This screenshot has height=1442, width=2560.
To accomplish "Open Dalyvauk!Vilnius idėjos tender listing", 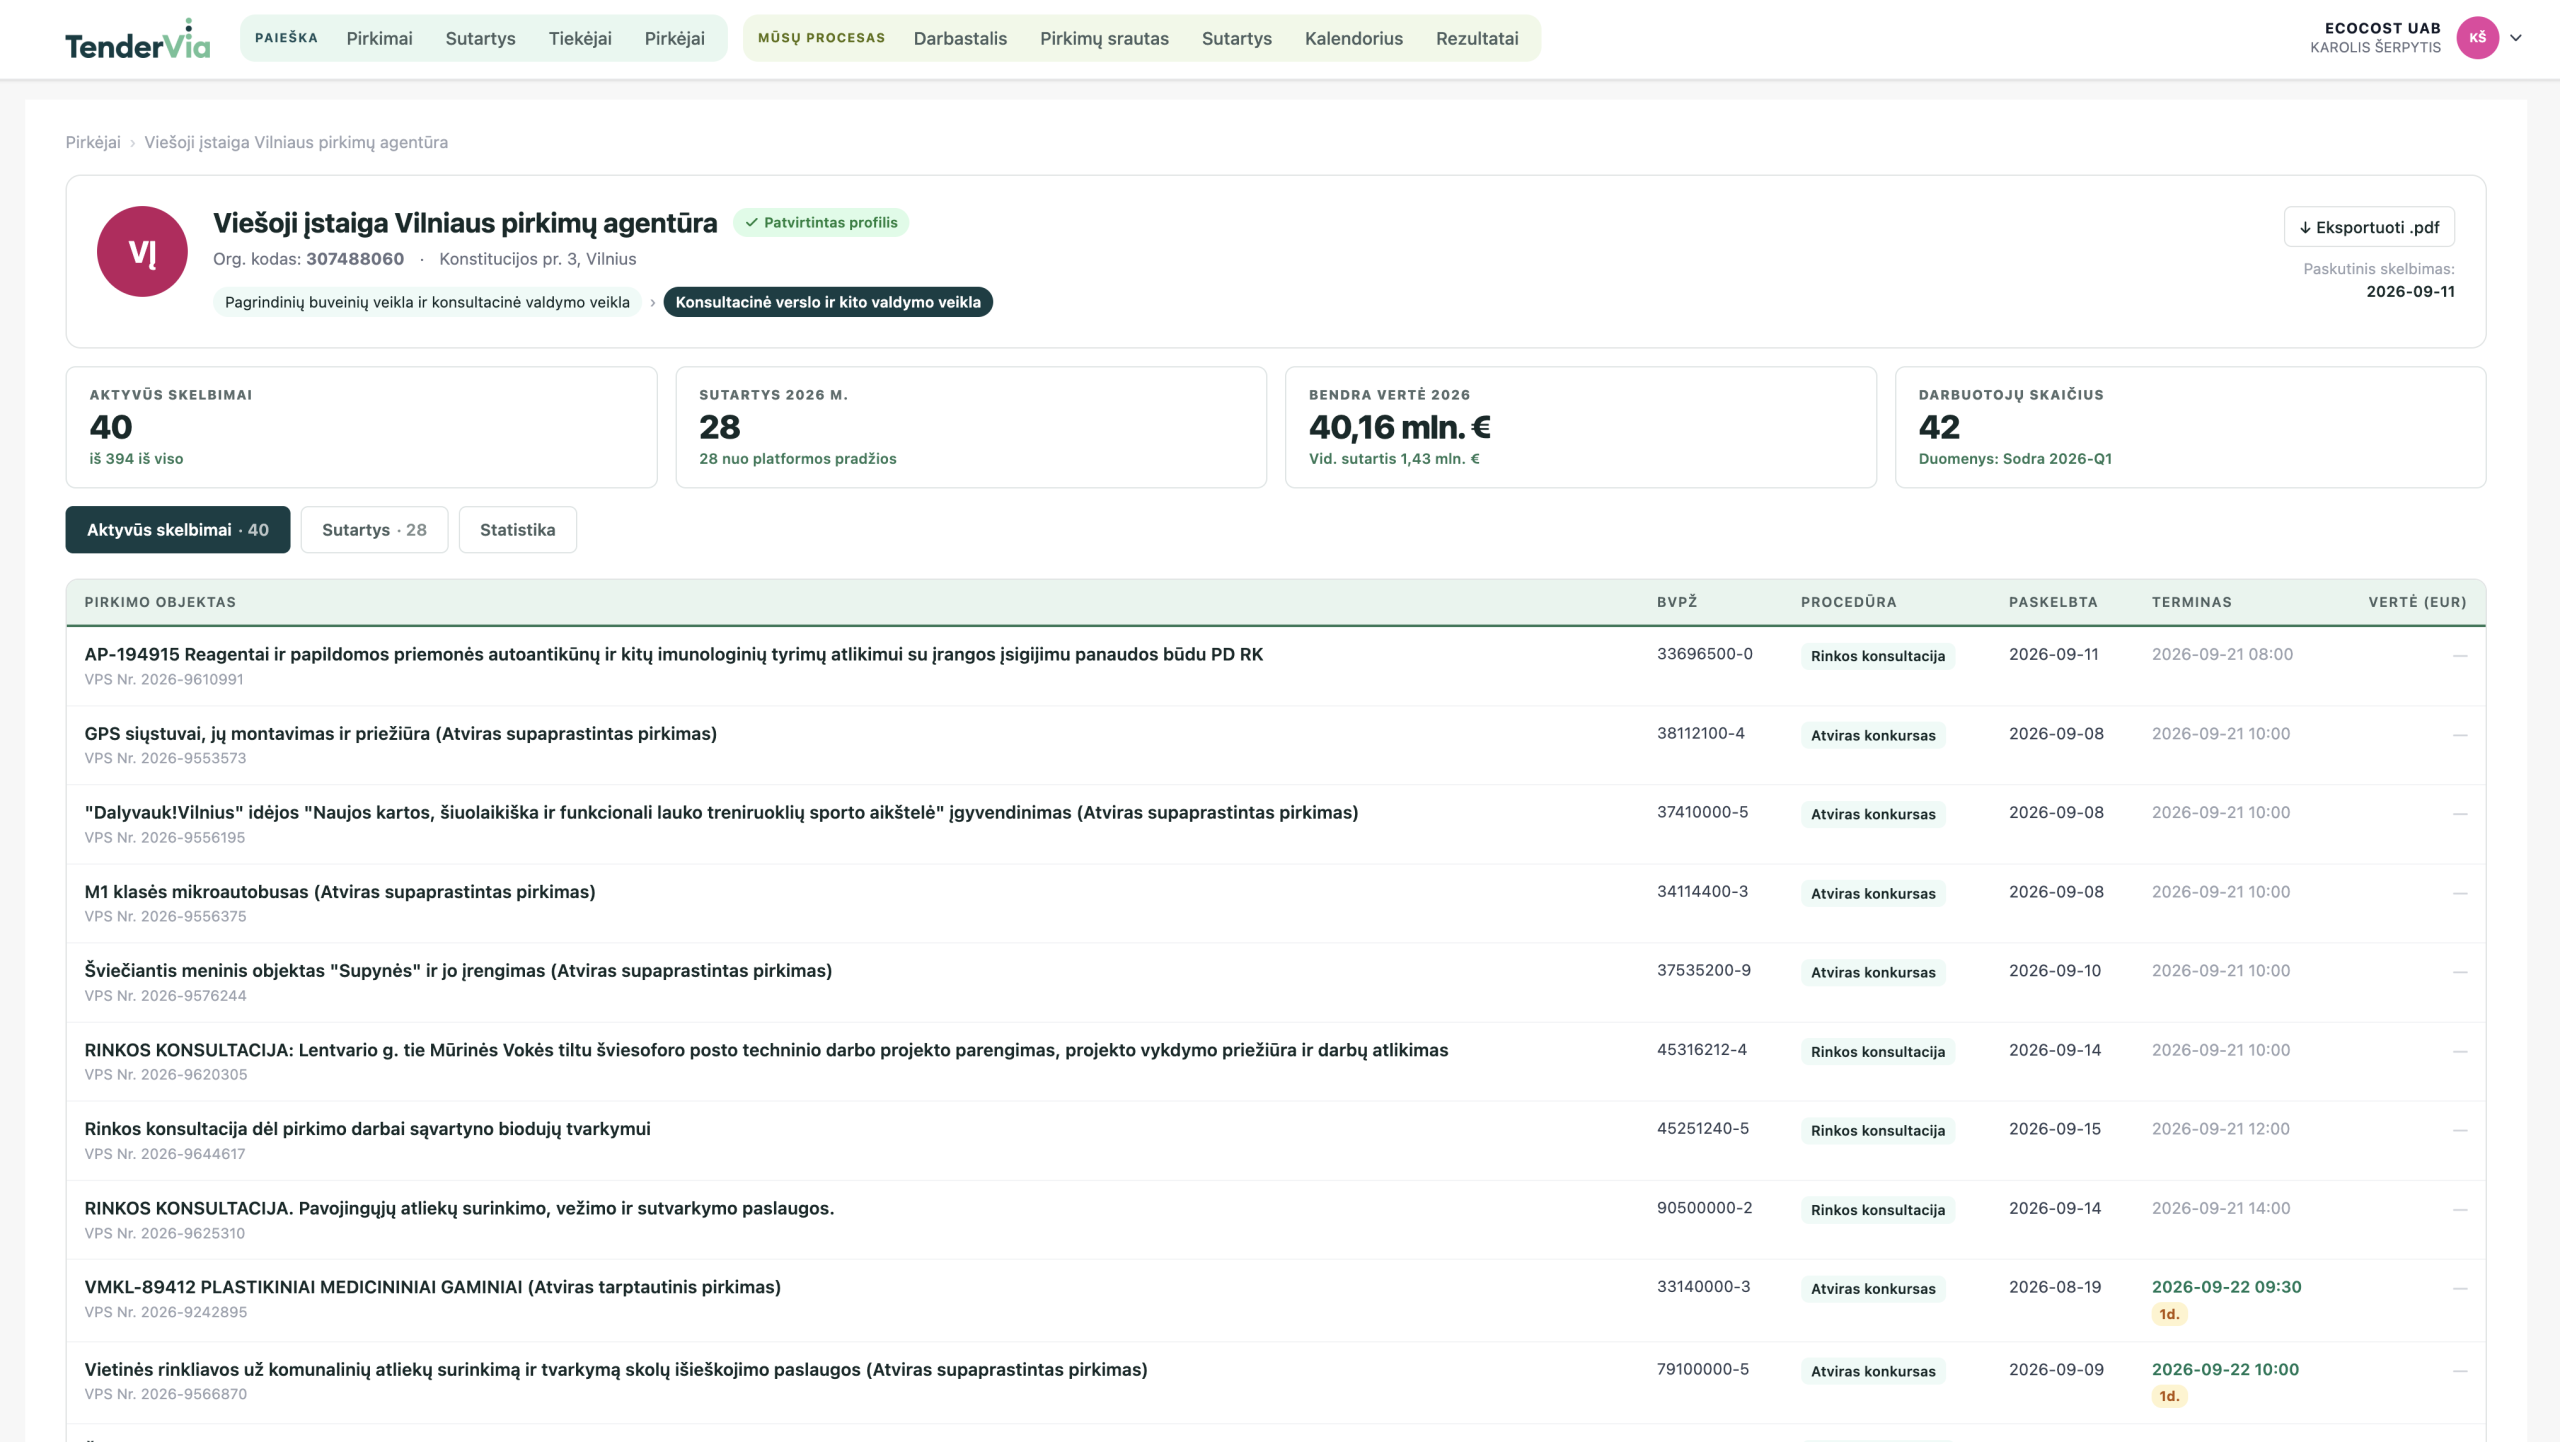I will (1276, 824).
